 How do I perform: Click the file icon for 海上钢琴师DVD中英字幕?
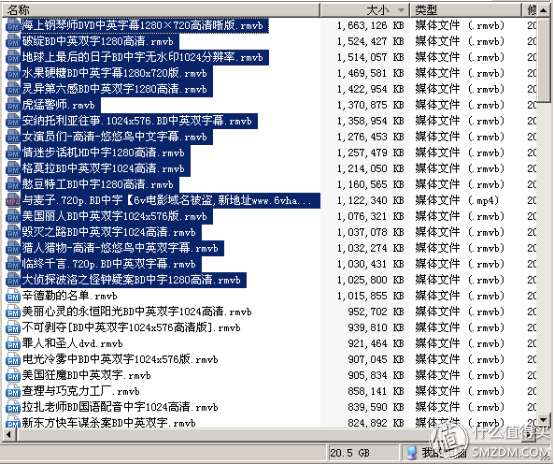pyautogui.click(x=13, y=26)
